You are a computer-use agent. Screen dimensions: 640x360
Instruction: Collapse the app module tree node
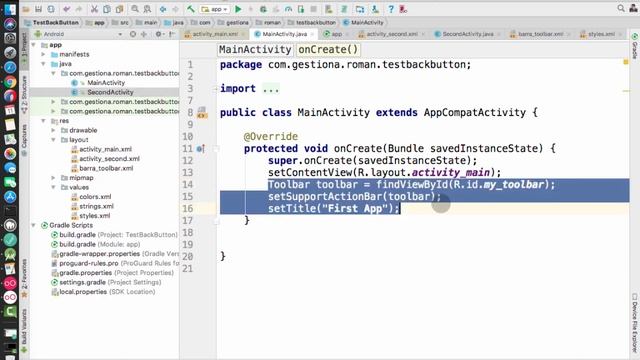tap(34, 45)
